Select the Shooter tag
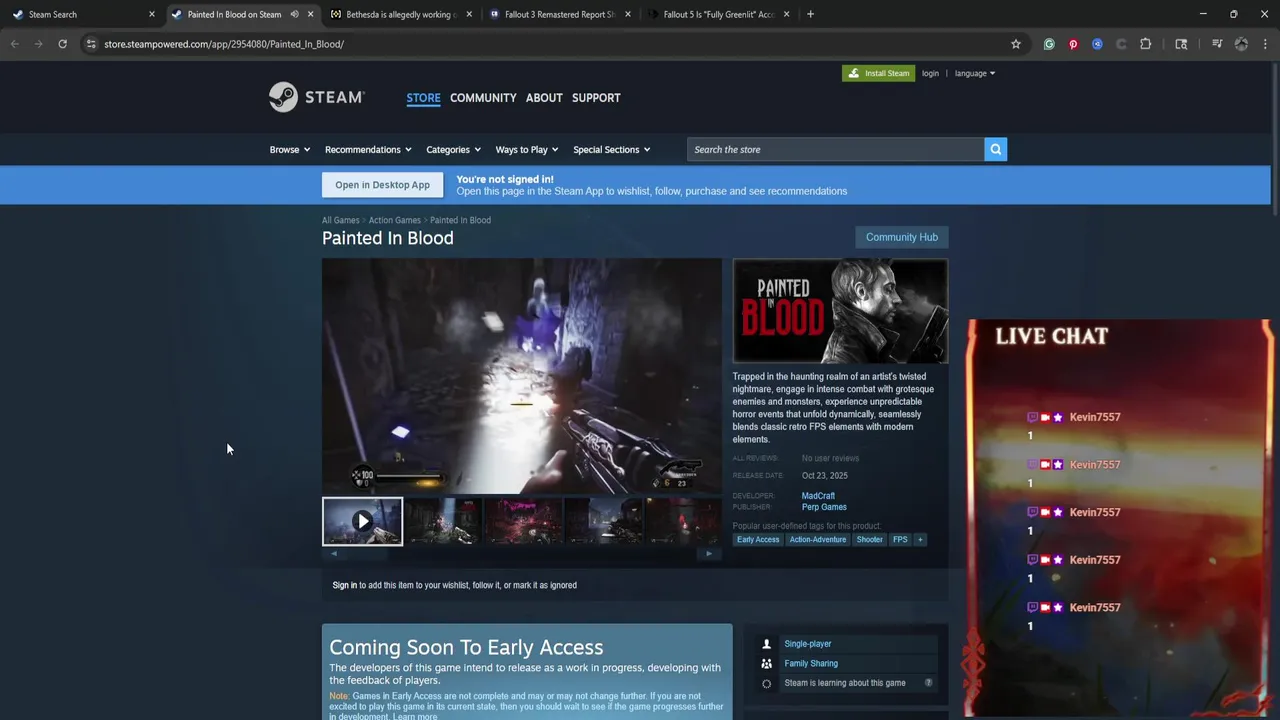The height and width of the screenshot is (720, 1280). click(869, 540)
